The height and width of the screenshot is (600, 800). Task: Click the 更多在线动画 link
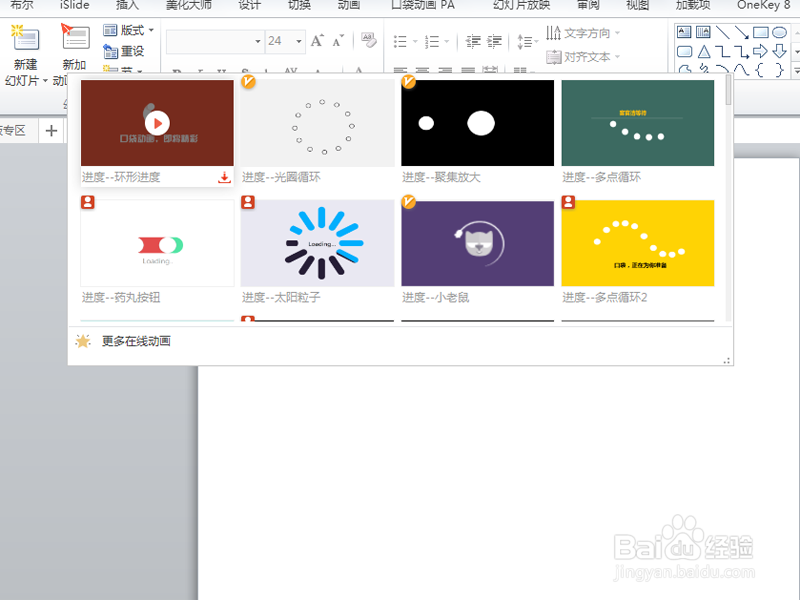tap(136, 341)
